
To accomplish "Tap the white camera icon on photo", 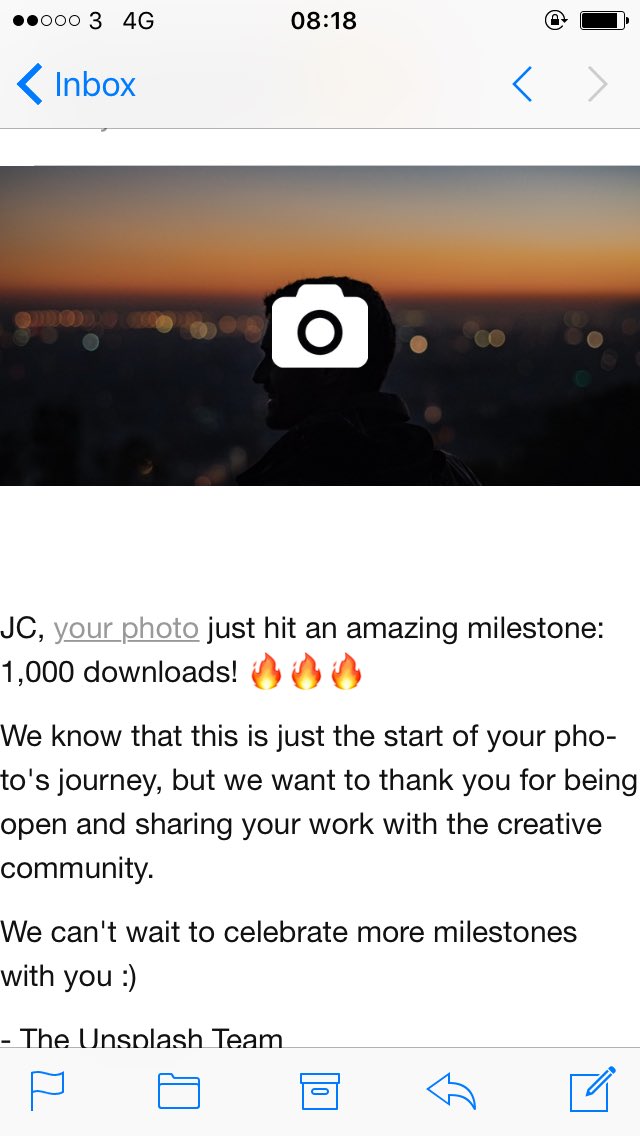I will 320,326.
